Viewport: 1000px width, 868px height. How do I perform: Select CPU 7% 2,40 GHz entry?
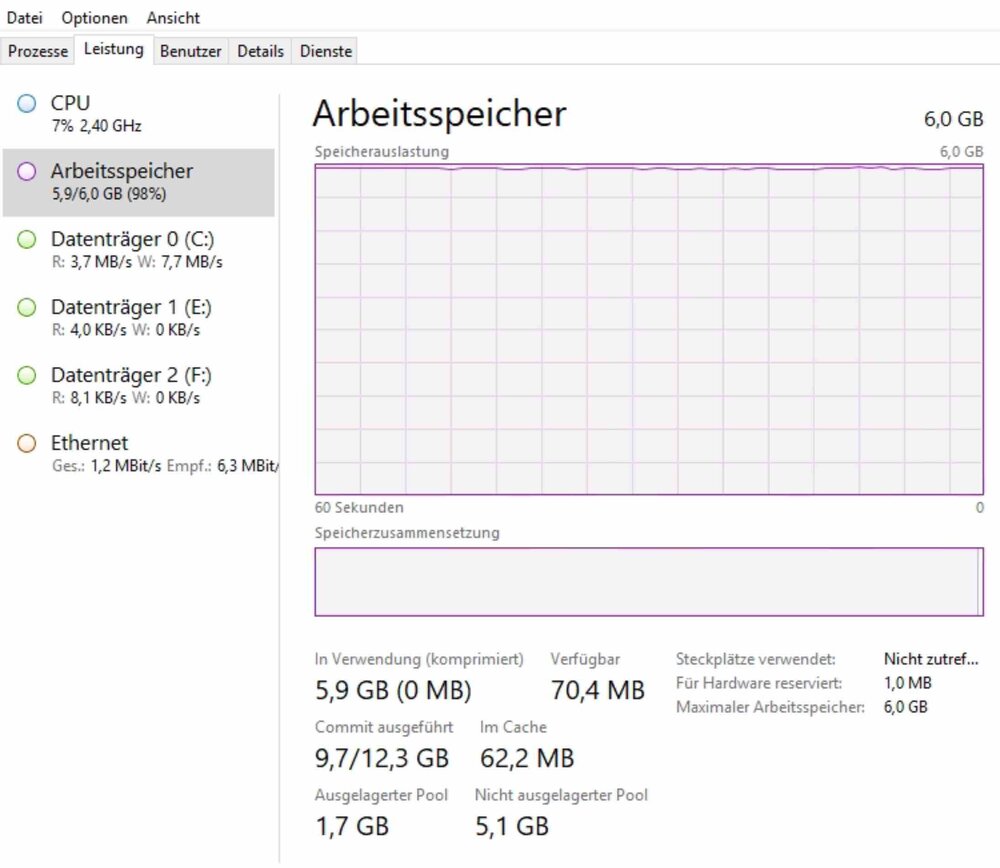coord(96,113)
